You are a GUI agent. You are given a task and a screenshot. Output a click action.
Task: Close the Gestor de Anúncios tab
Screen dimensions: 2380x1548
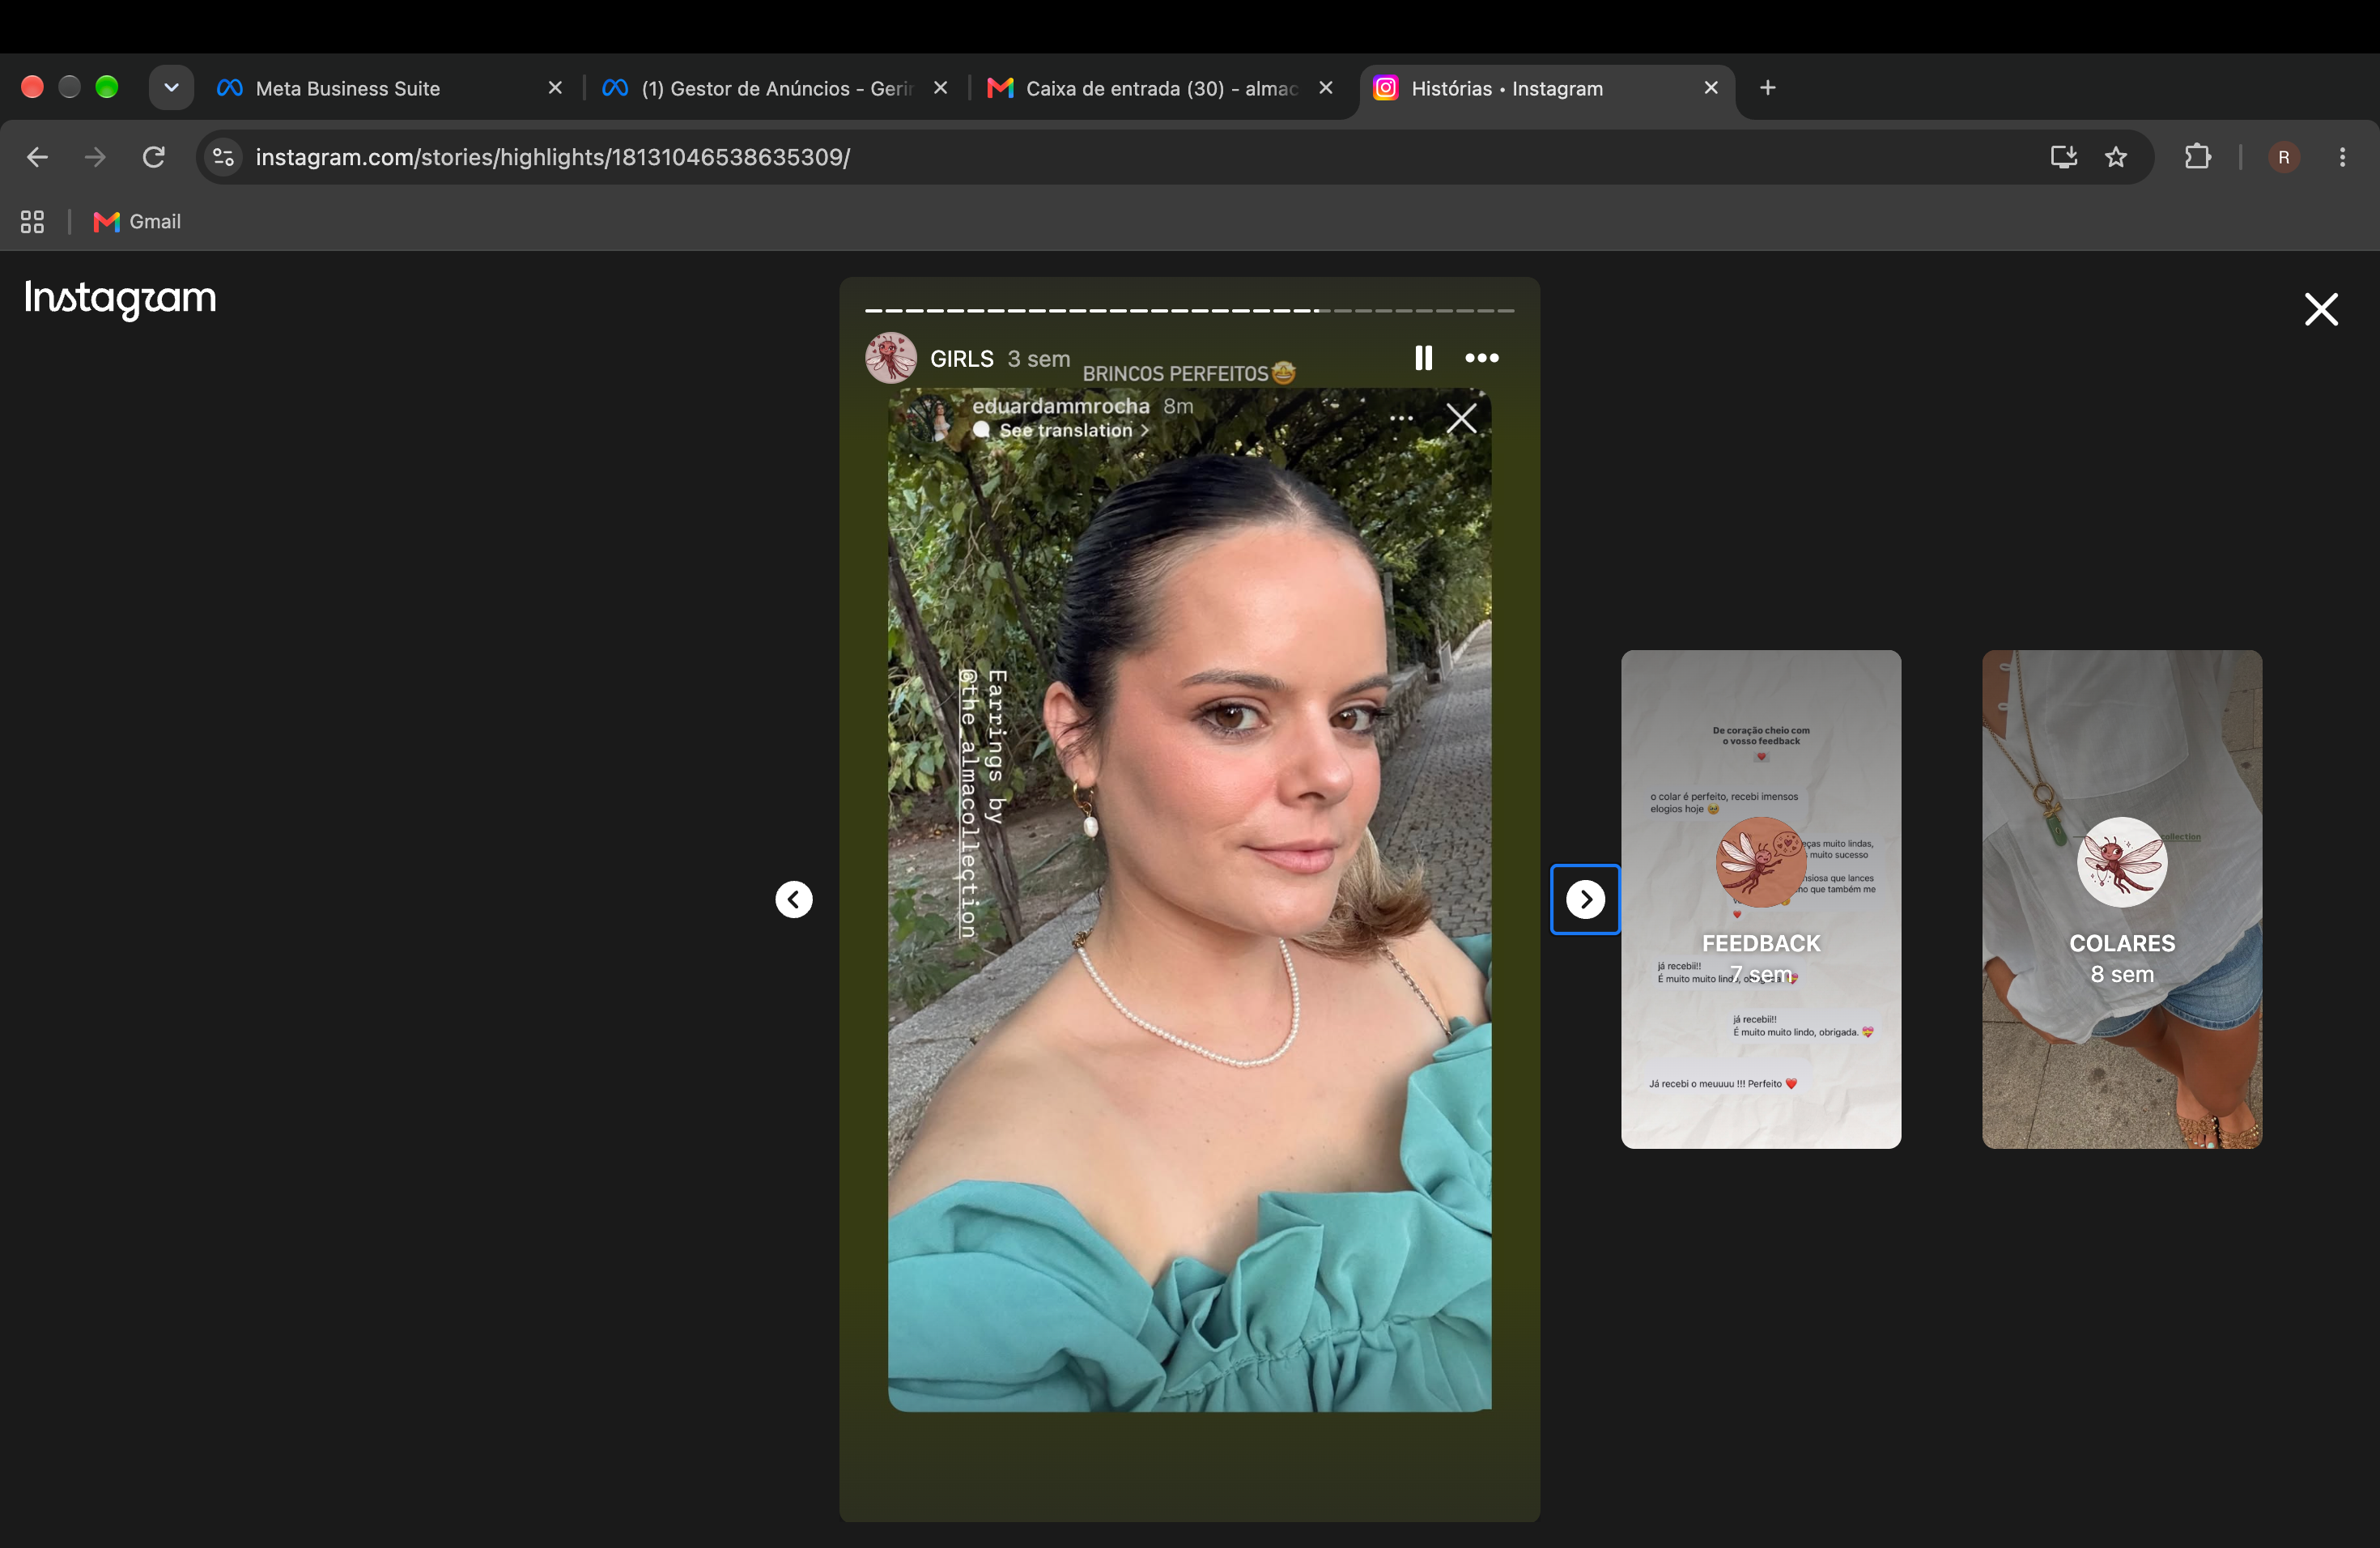[x=940, y=88]
